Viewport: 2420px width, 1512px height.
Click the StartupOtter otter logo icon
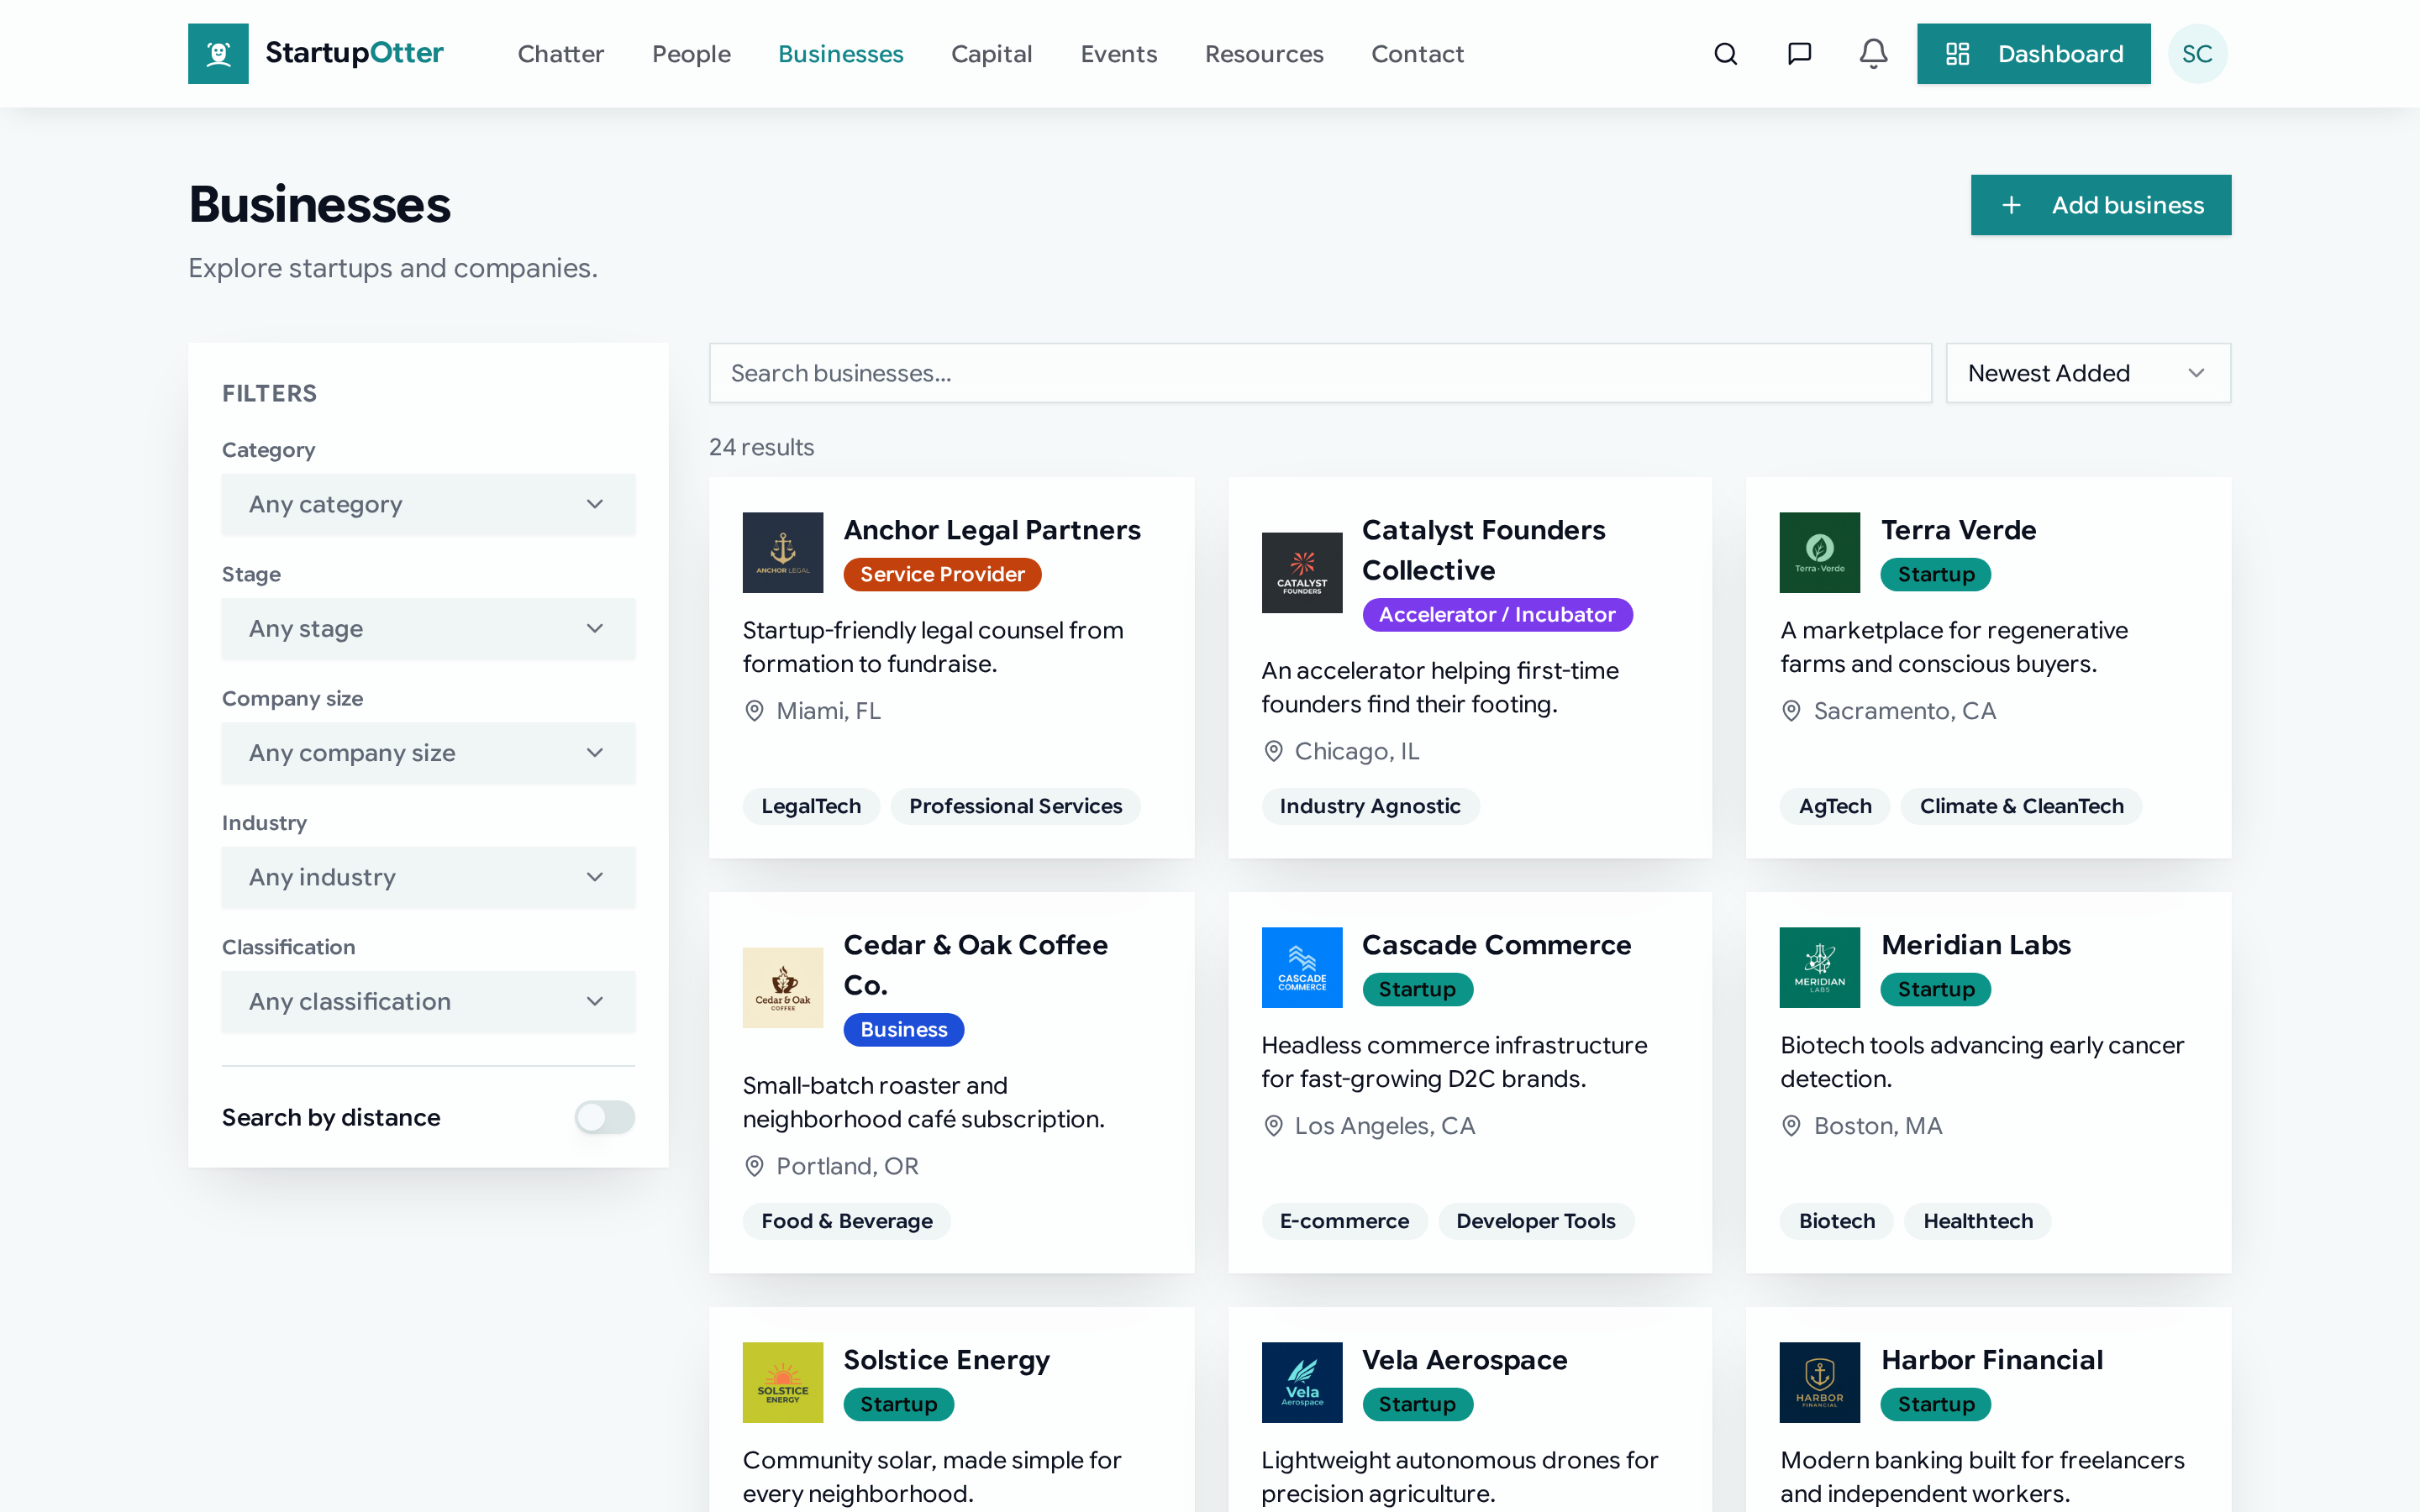coord(218,54)
